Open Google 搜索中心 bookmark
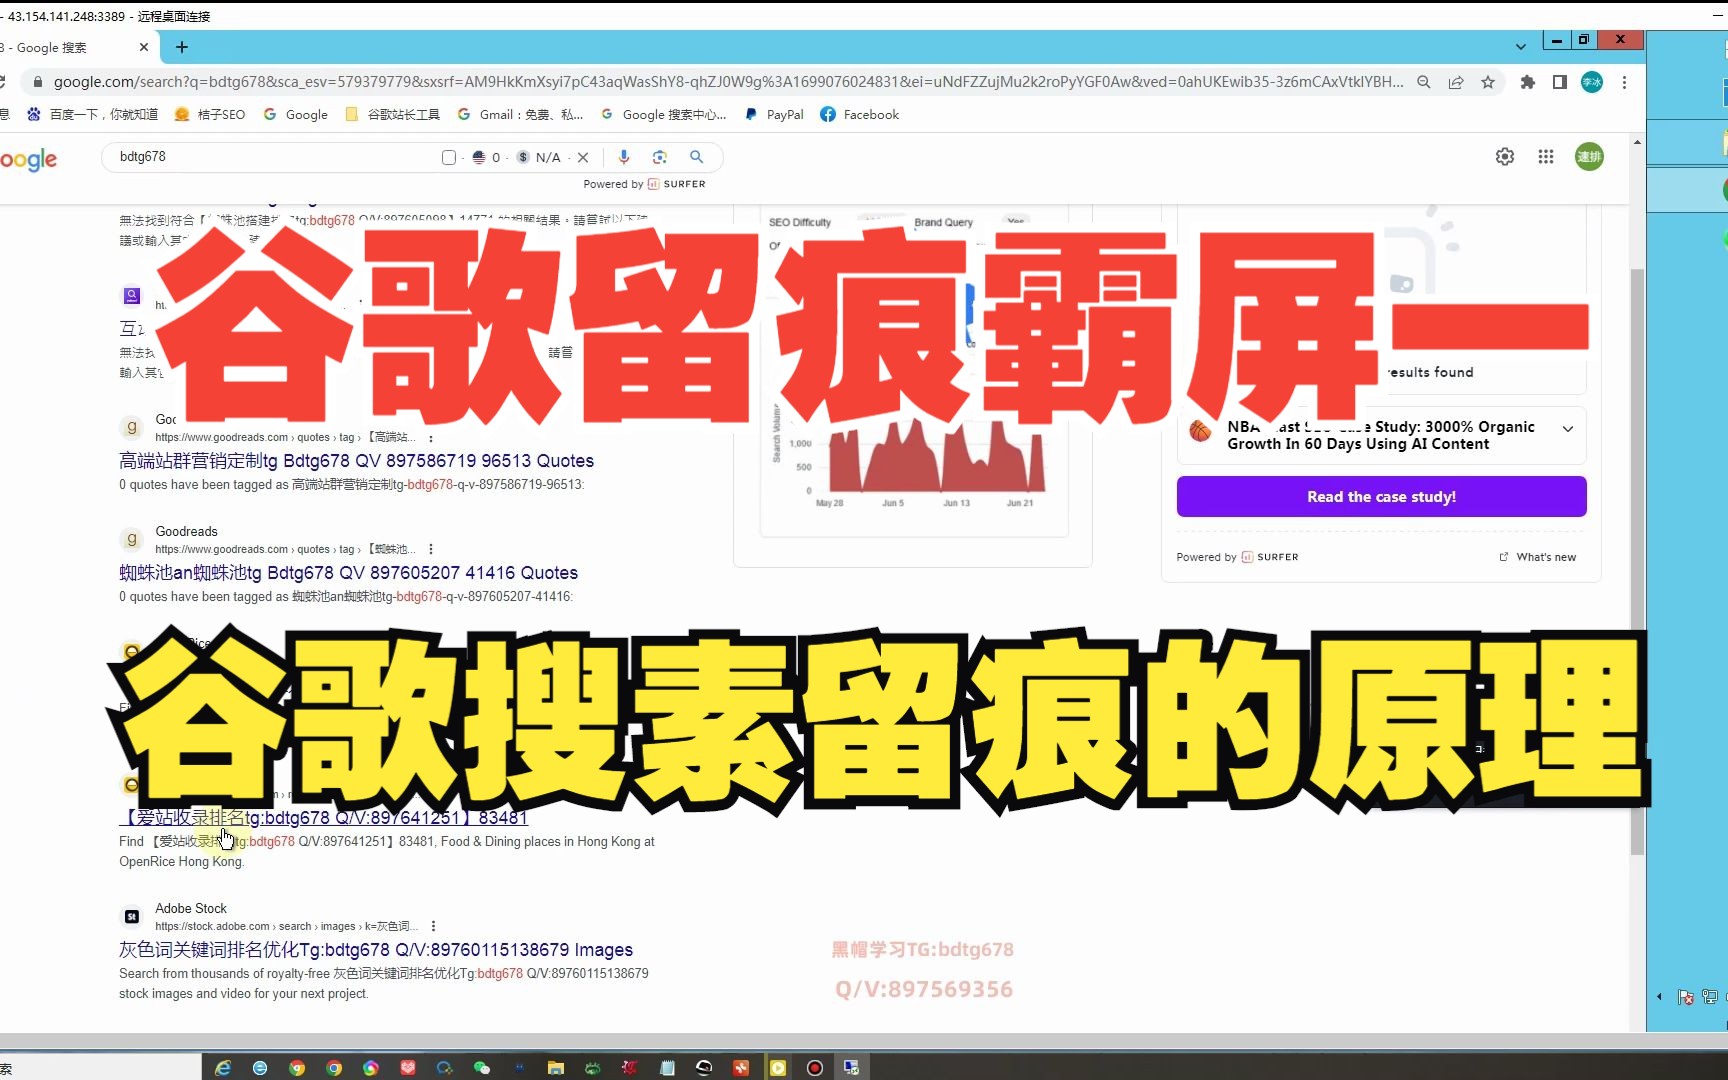 [663, 115]
